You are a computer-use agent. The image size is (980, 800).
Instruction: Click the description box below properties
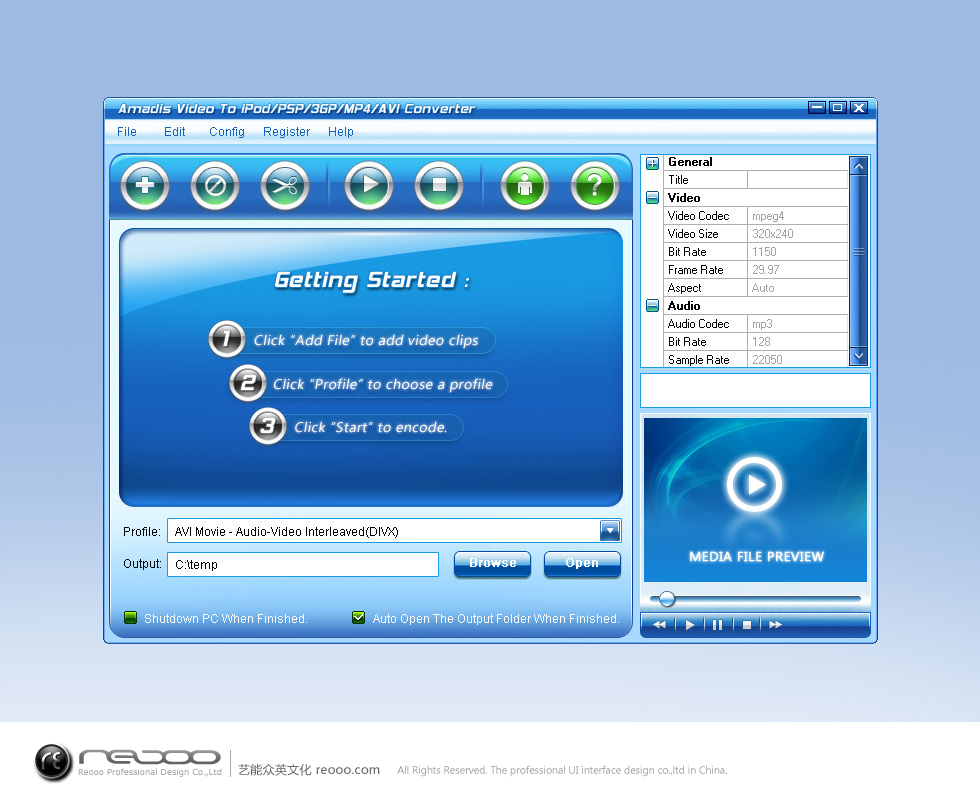(755, 391)
